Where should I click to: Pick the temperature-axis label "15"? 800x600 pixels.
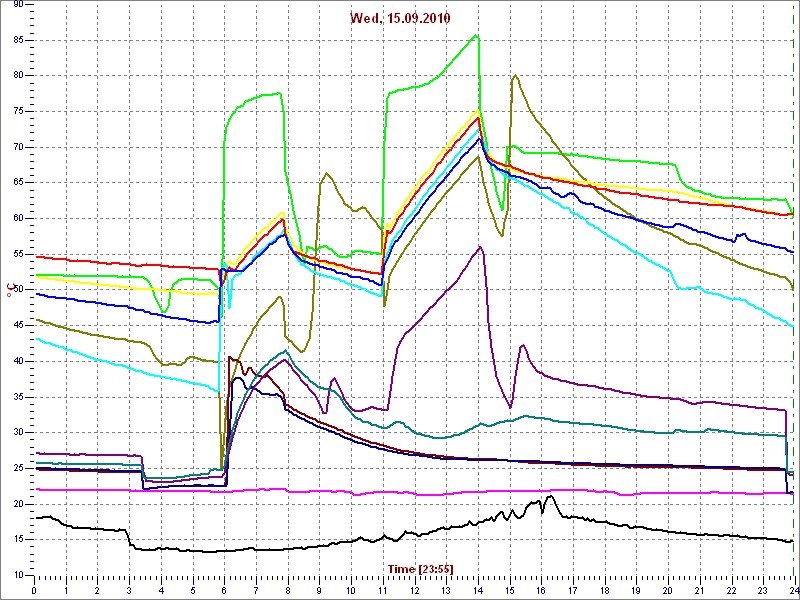click(x=18, y=540)
